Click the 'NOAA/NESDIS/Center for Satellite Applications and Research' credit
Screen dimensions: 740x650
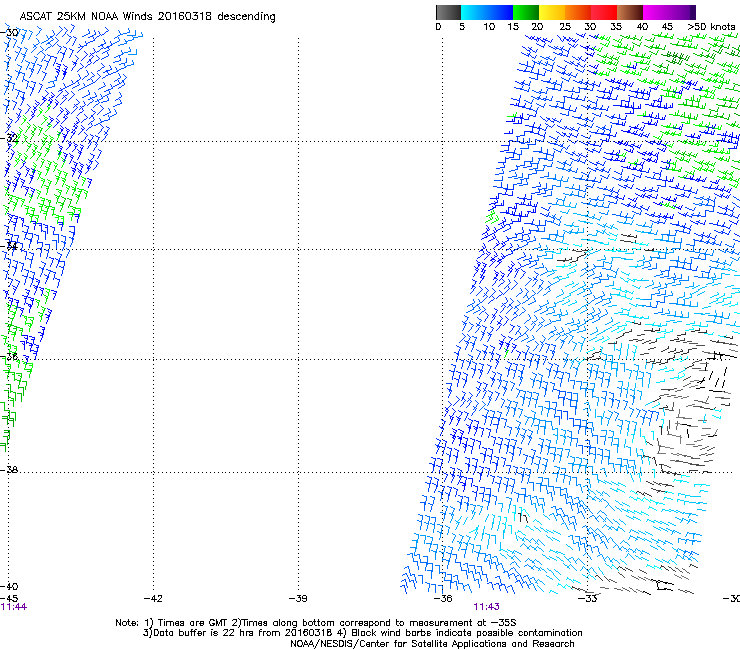432,644
